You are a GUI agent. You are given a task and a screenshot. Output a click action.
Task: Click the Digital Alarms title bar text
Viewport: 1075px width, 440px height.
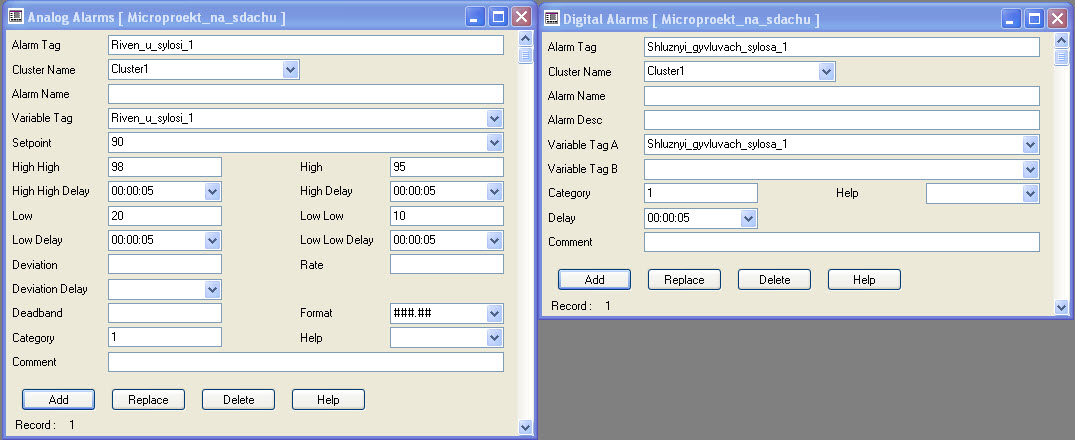[x=691, y=19]
